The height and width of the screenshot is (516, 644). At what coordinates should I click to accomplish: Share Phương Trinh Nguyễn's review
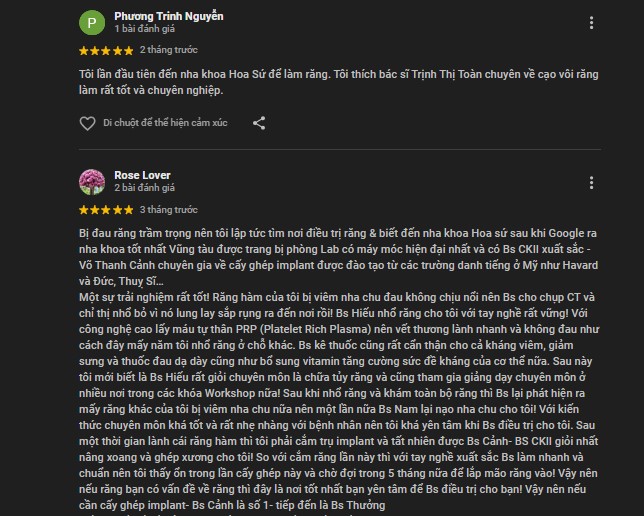(259, 123)
